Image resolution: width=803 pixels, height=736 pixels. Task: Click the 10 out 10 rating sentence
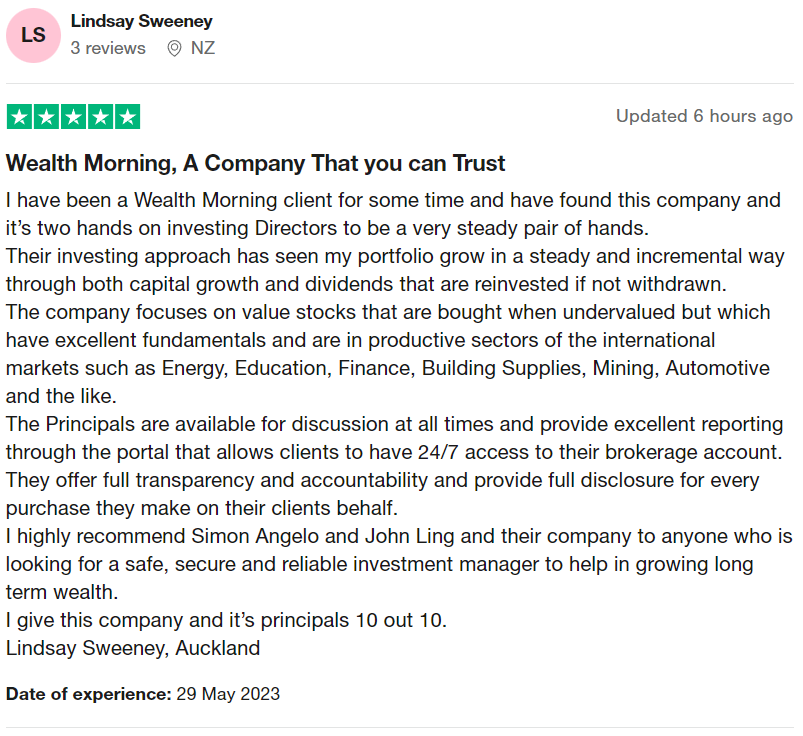tap(226, 620)
